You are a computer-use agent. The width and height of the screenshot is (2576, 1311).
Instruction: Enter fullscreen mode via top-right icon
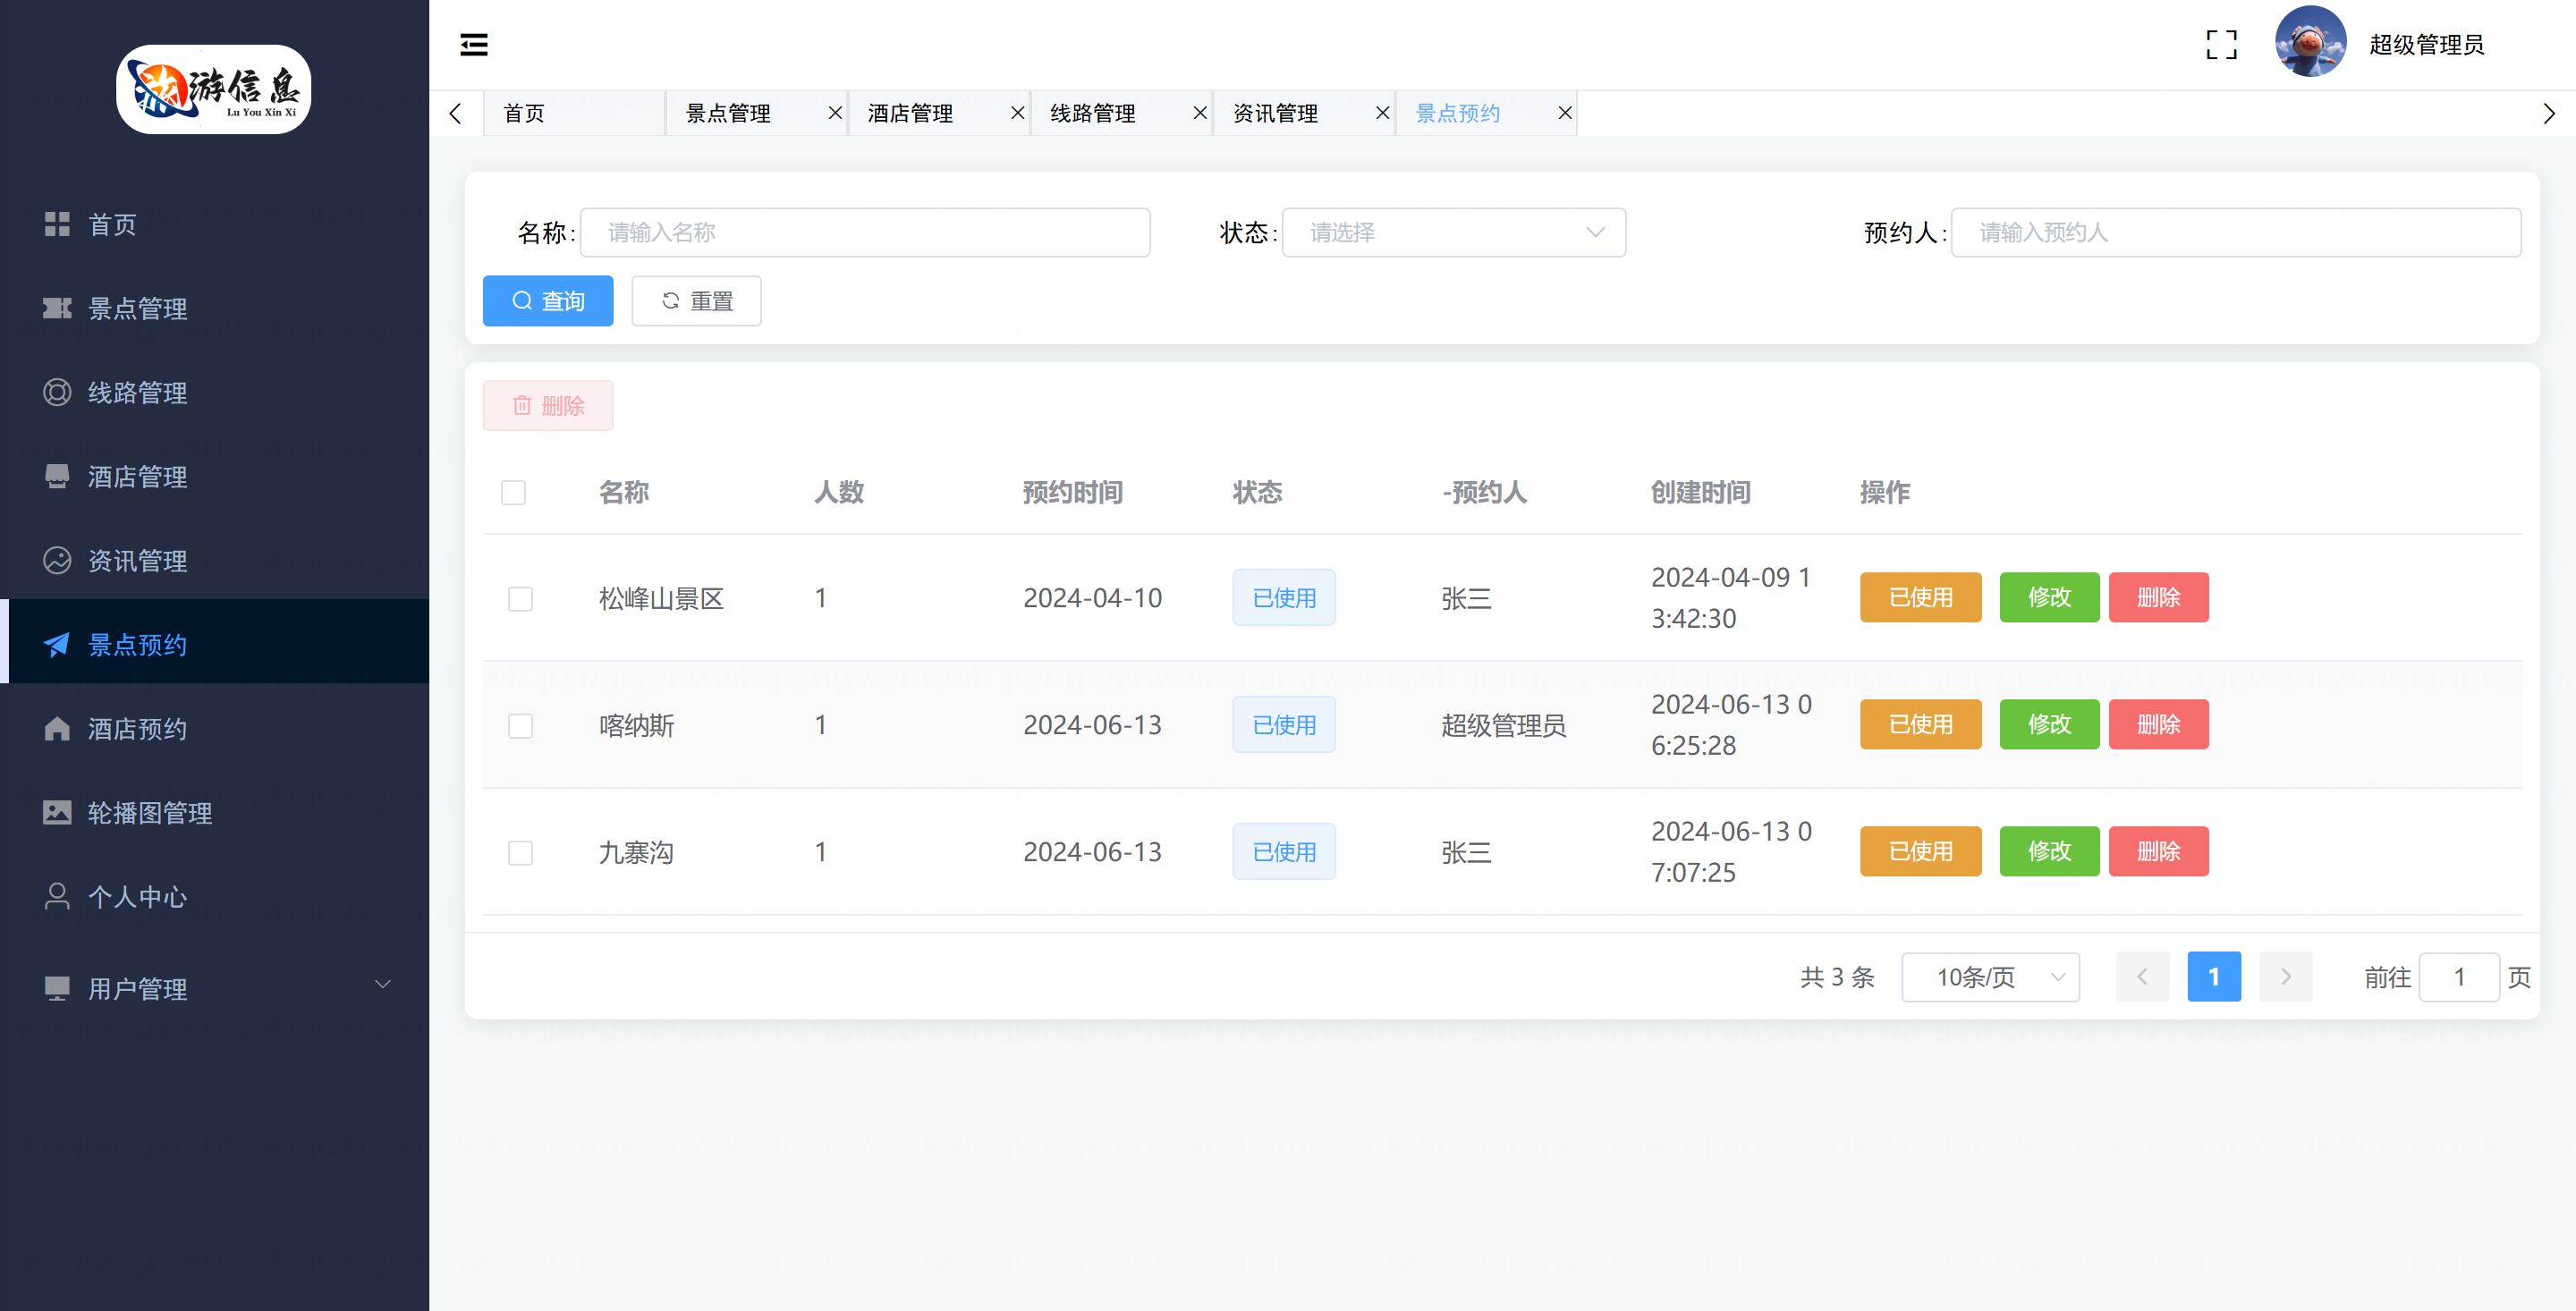click(2221, 44)
